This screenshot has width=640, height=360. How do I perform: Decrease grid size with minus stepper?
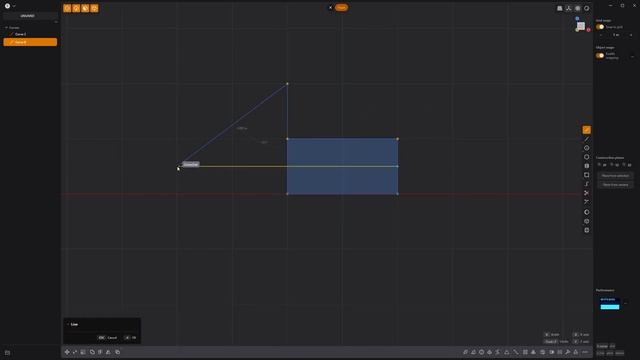[x=600, y=35]
